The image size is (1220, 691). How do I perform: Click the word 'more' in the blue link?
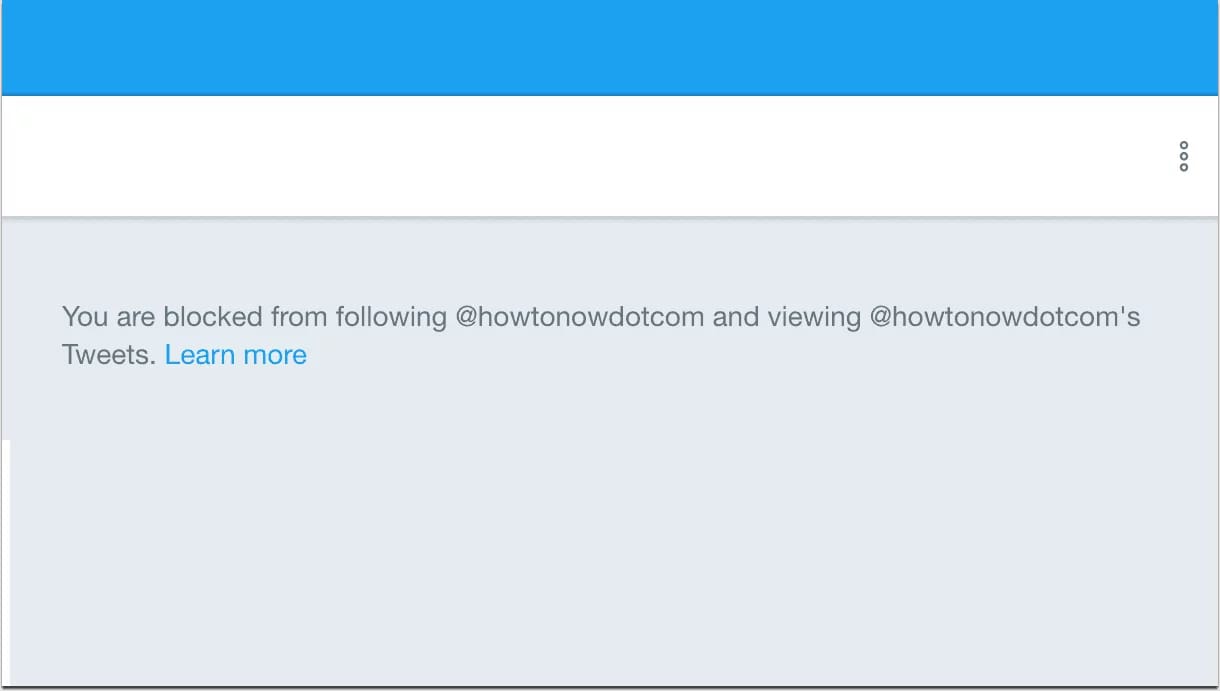pyautogui.click(x=273, y=355)
